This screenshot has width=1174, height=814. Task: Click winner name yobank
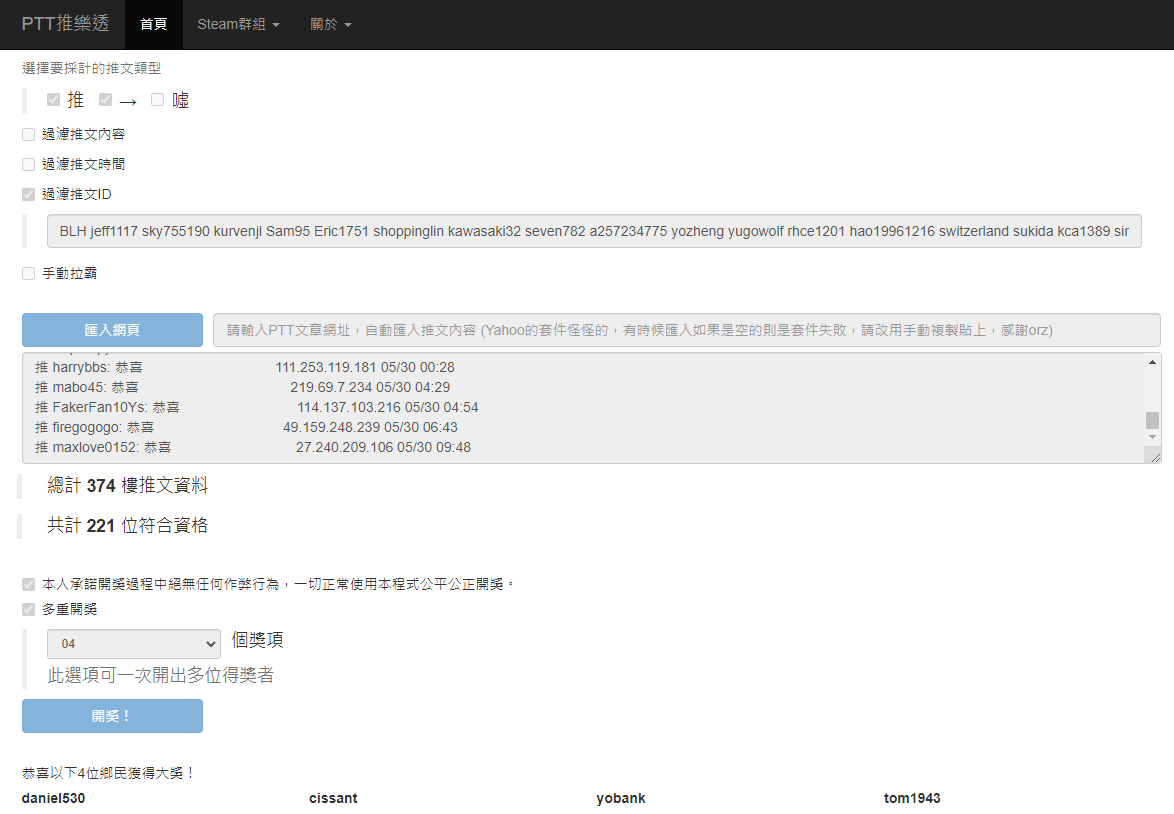[x=621, y=798]
